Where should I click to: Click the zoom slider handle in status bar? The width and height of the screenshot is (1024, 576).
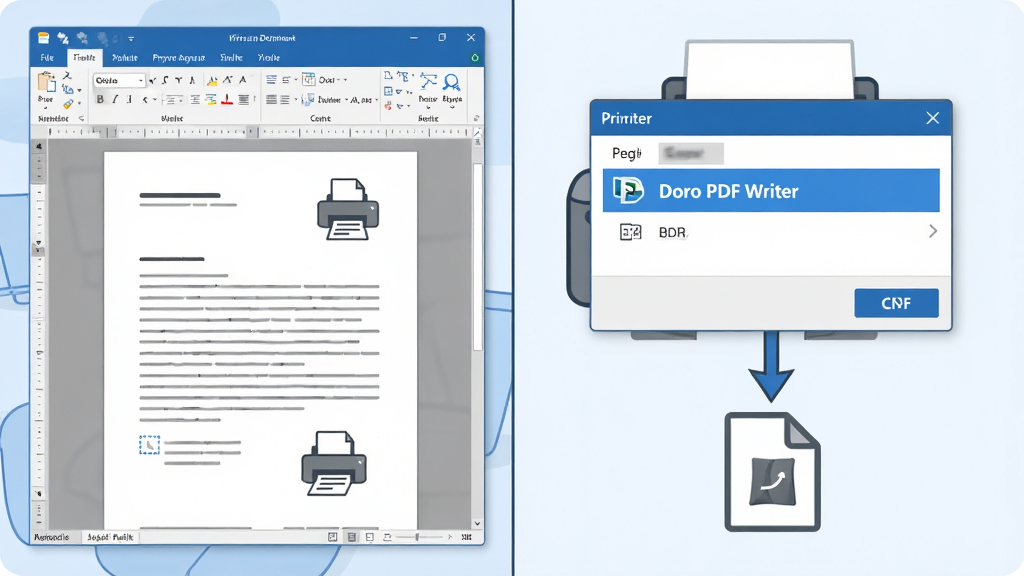click(417, 537)
